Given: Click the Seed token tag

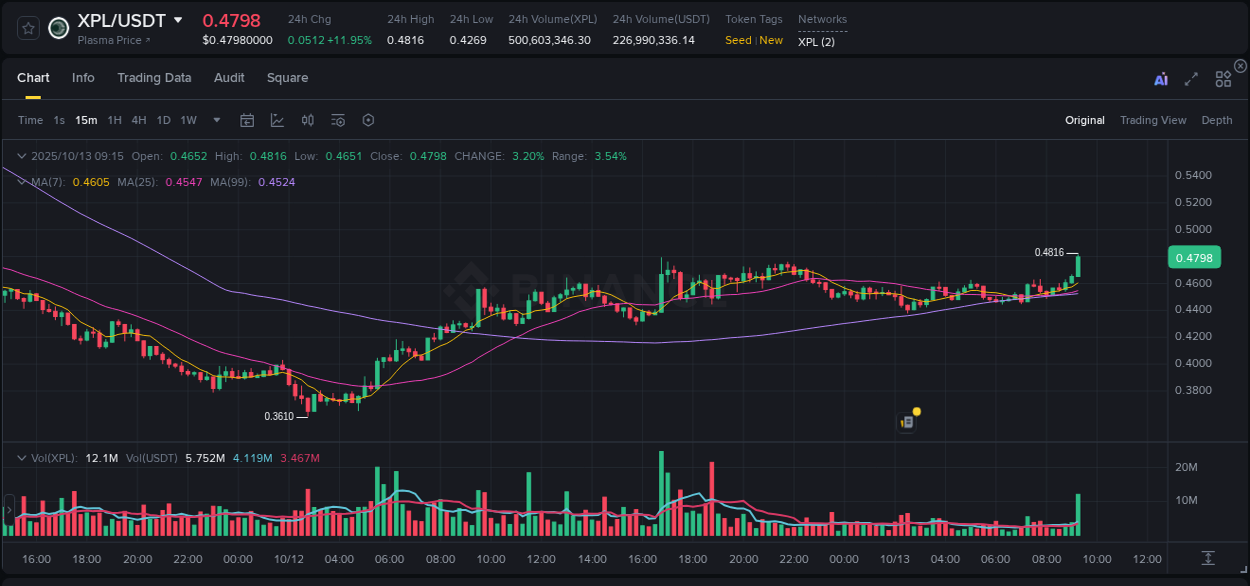Looking at the screenshot, I should [738, 40].
